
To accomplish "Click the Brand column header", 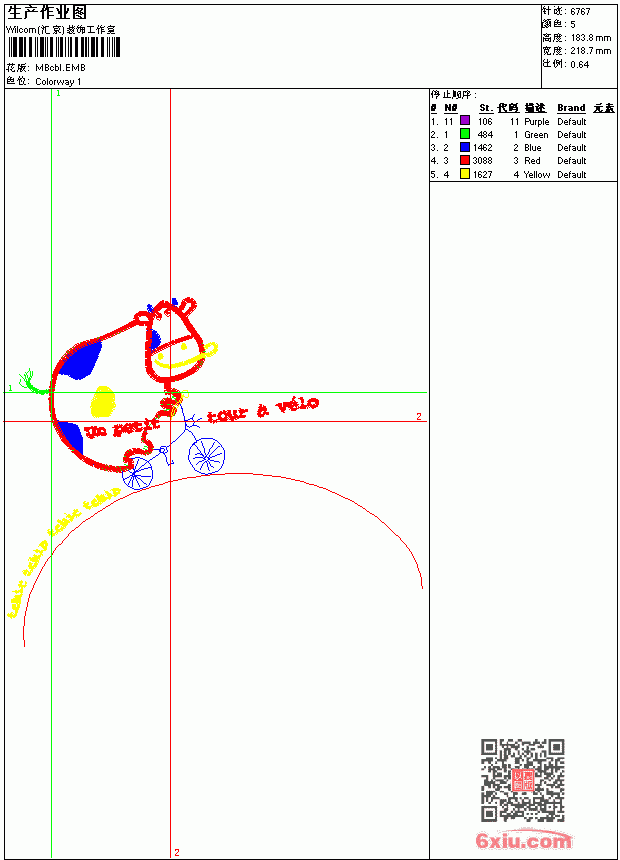I will (571, 108).
